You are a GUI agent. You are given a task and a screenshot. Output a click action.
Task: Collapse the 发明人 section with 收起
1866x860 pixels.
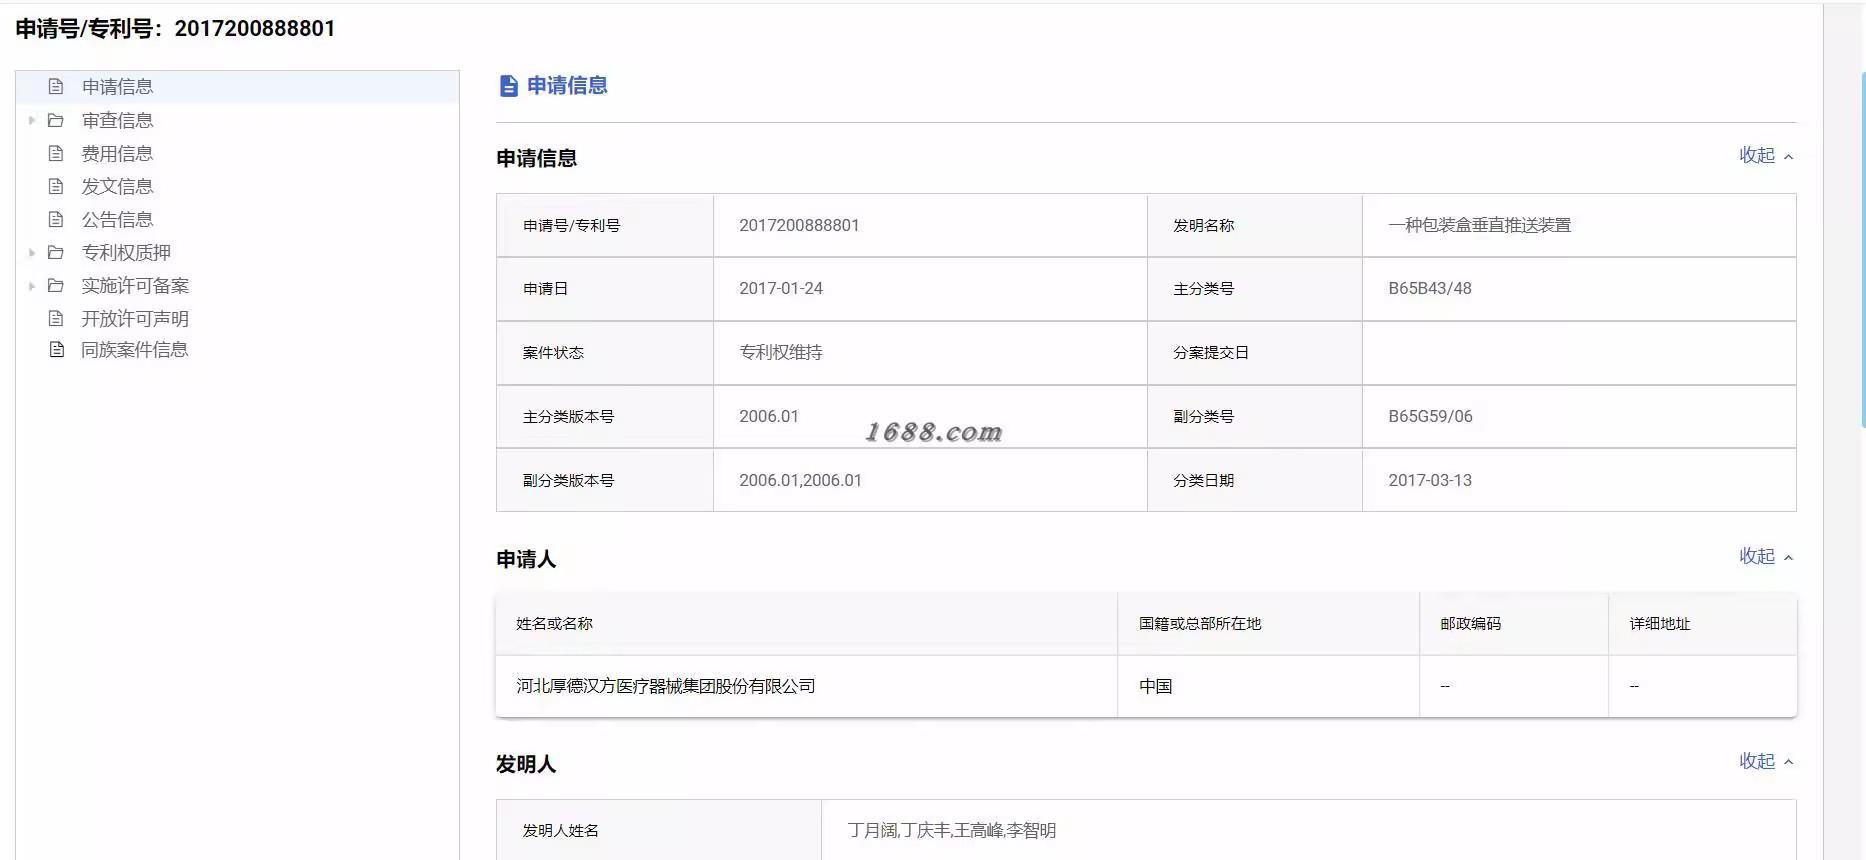click(x=1766, y=761)
